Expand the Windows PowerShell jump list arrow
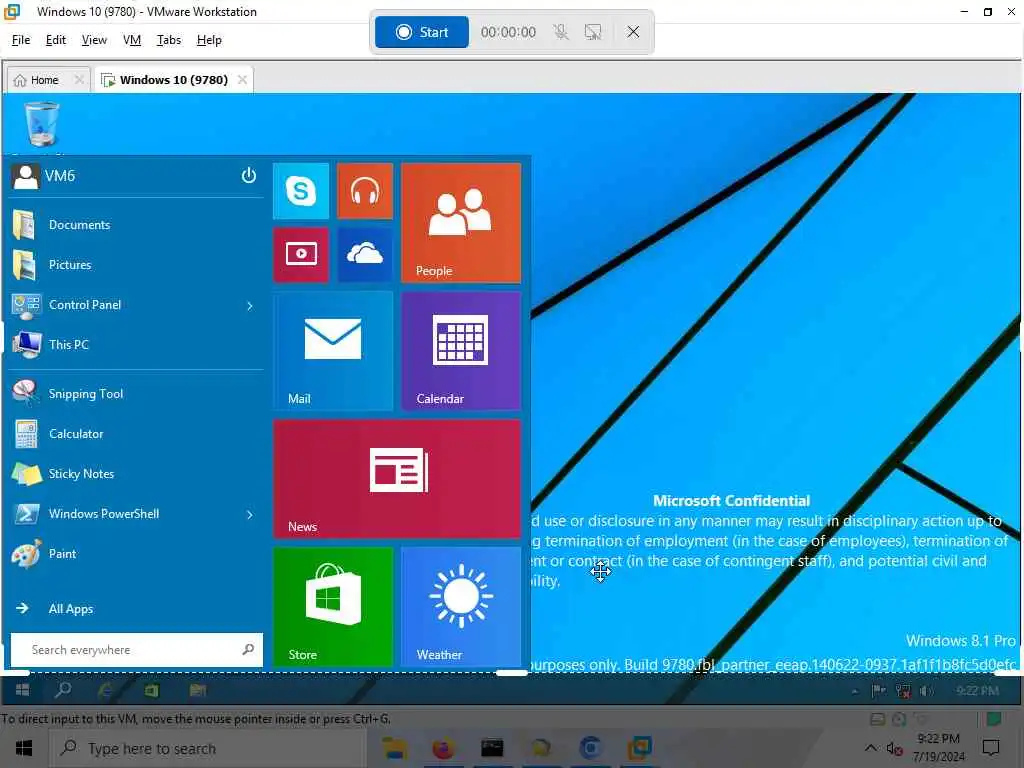Viewport: 1024px width, 768px height. (249, 515)
